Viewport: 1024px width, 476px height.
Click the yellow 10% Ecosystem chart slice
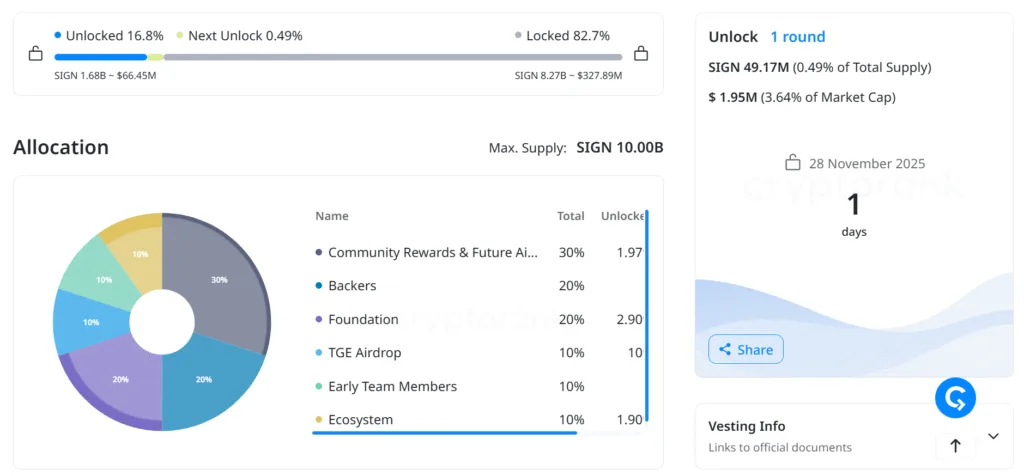[x=140, y=254]
